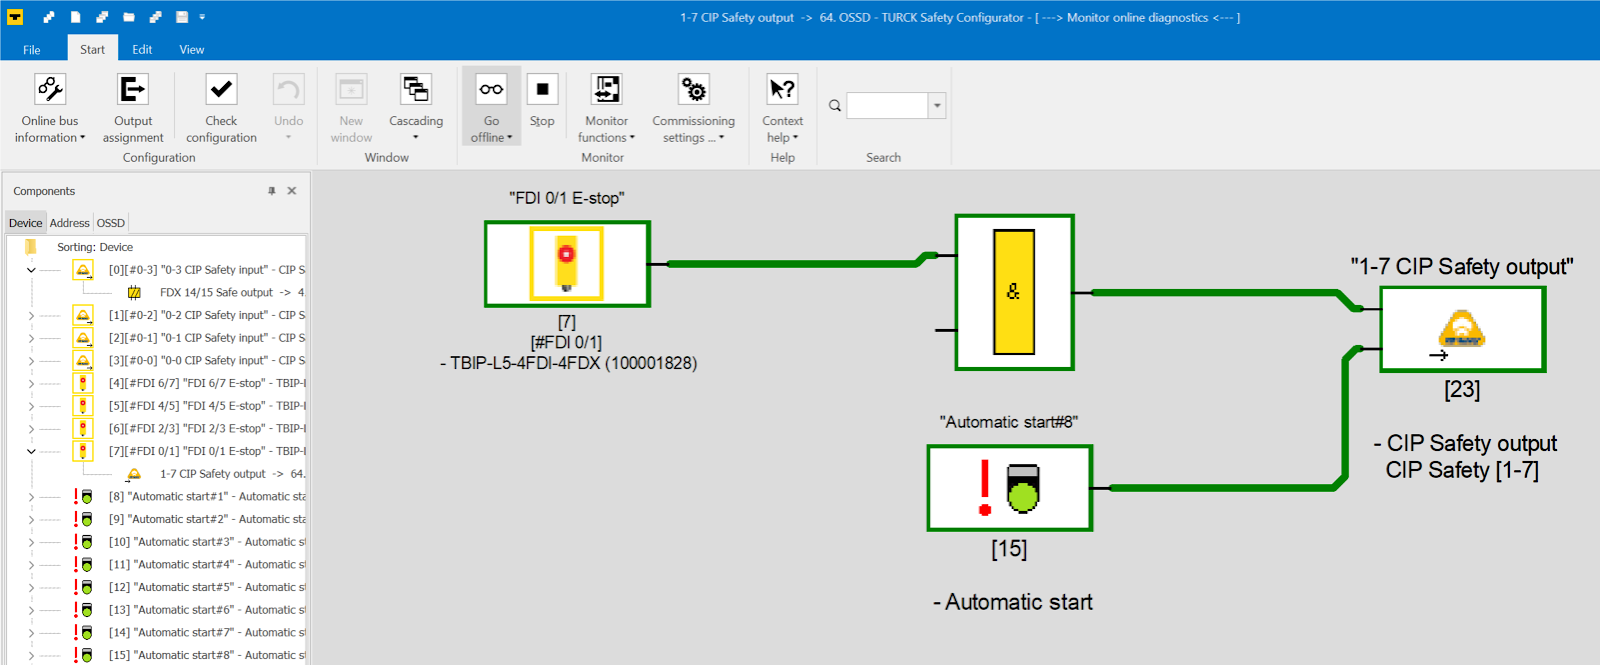Click the Go offline glasses icon
1600x665 pixels.
(x=491, y=89)
